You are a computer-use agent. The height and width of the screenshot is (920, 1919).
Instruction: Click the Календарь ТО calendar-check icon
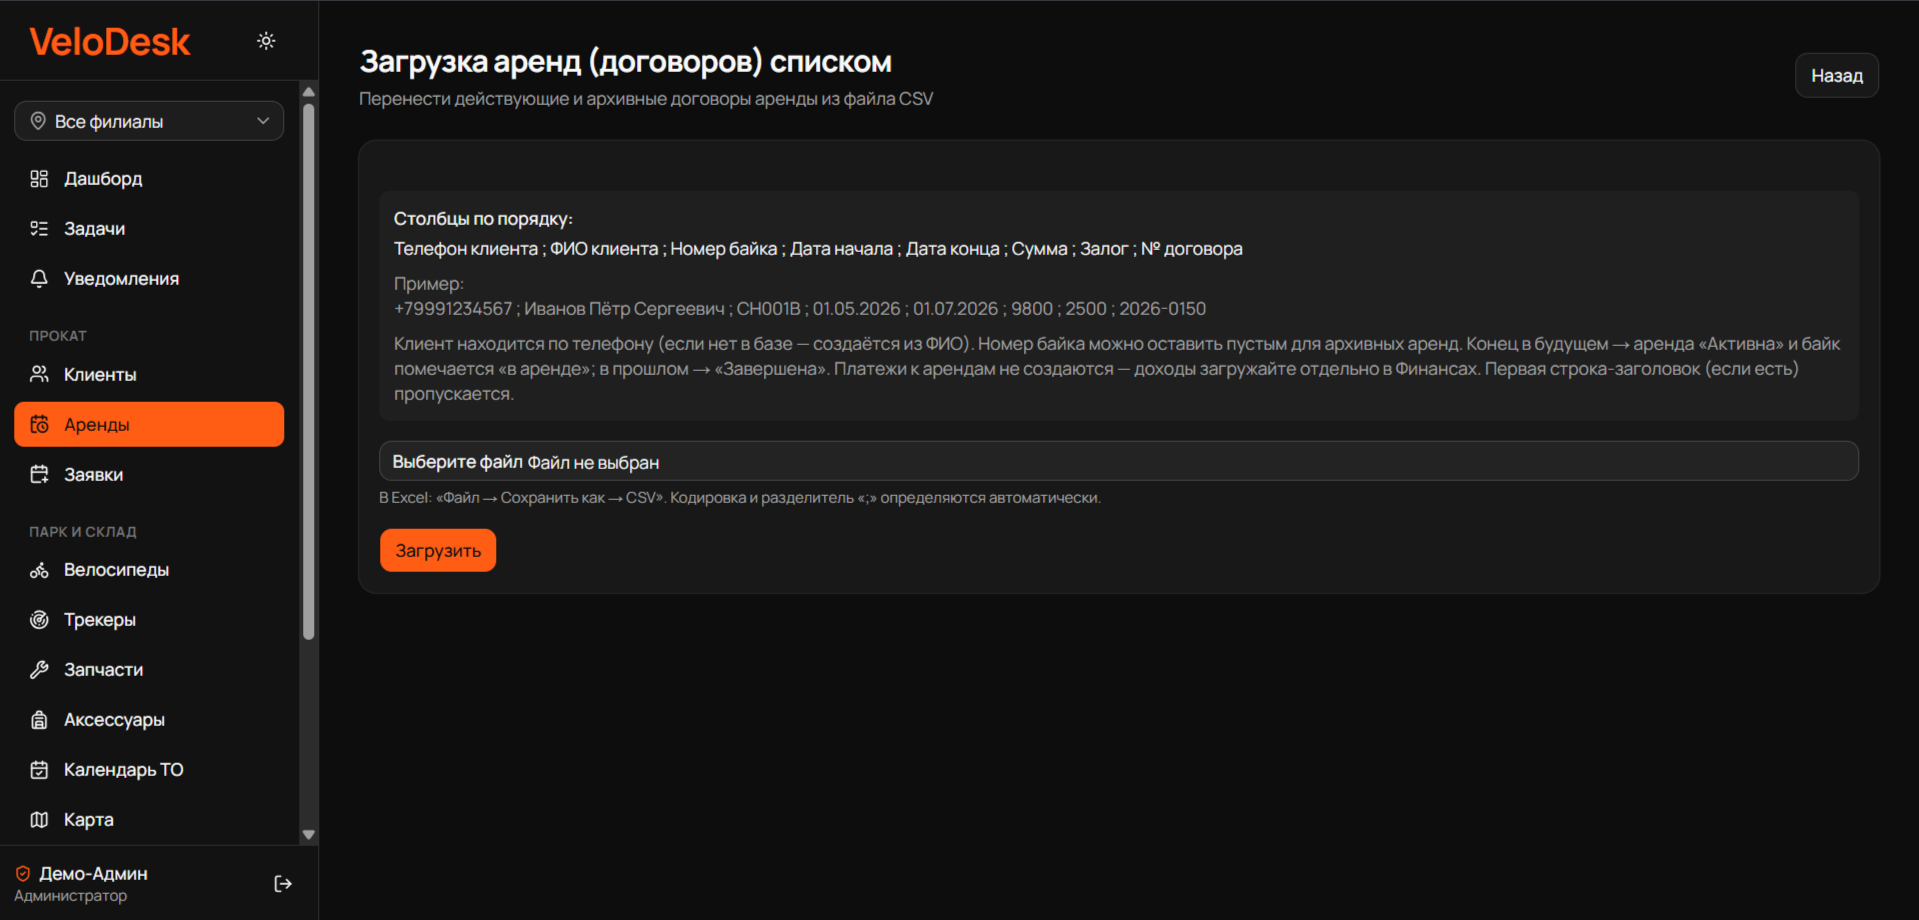point(39,770)
